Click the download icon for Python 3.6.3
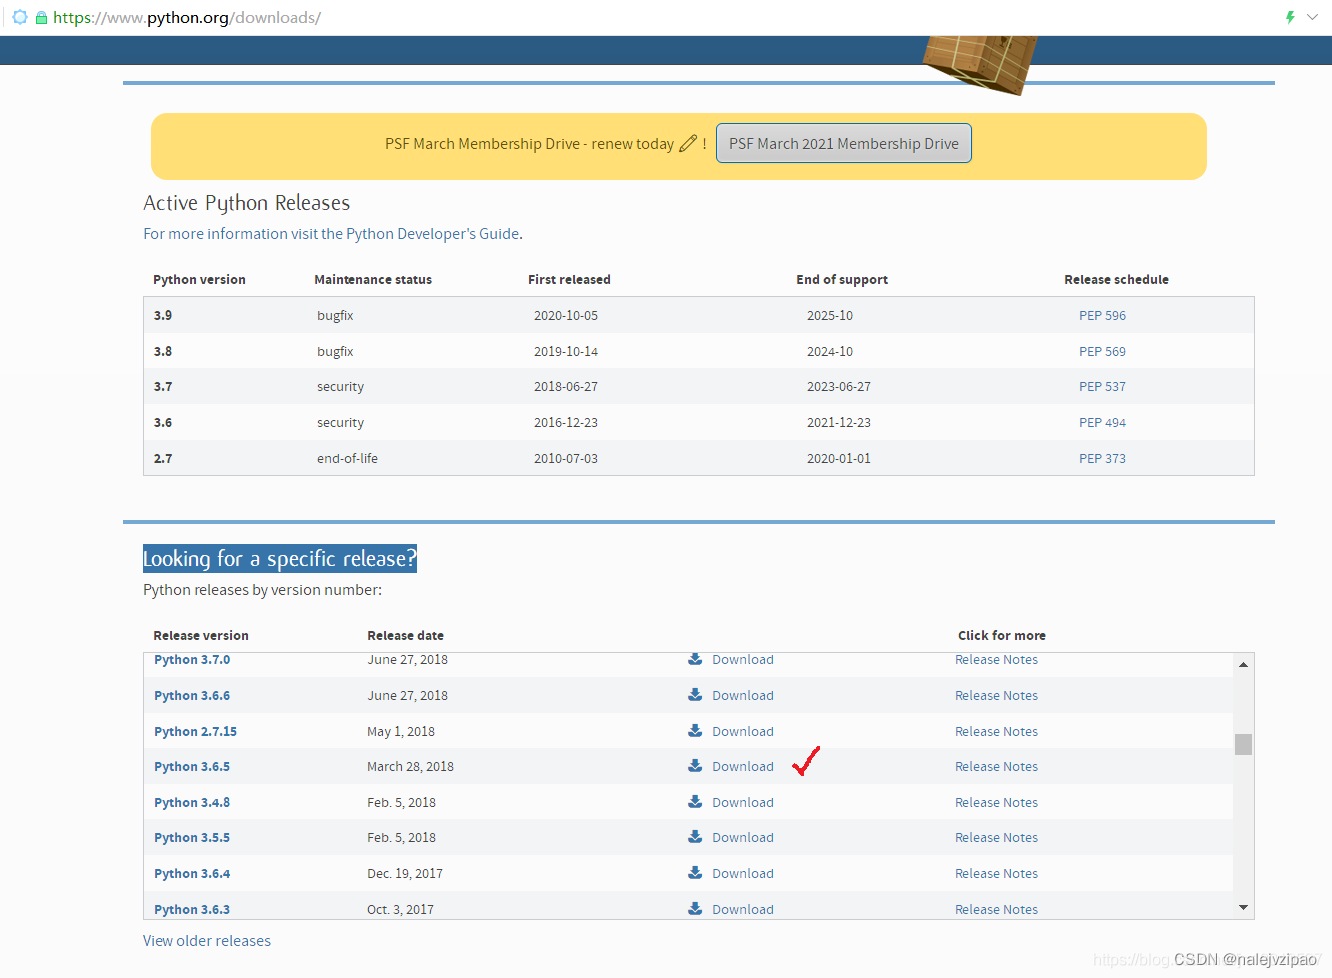1332x978 pixels. 695,909
